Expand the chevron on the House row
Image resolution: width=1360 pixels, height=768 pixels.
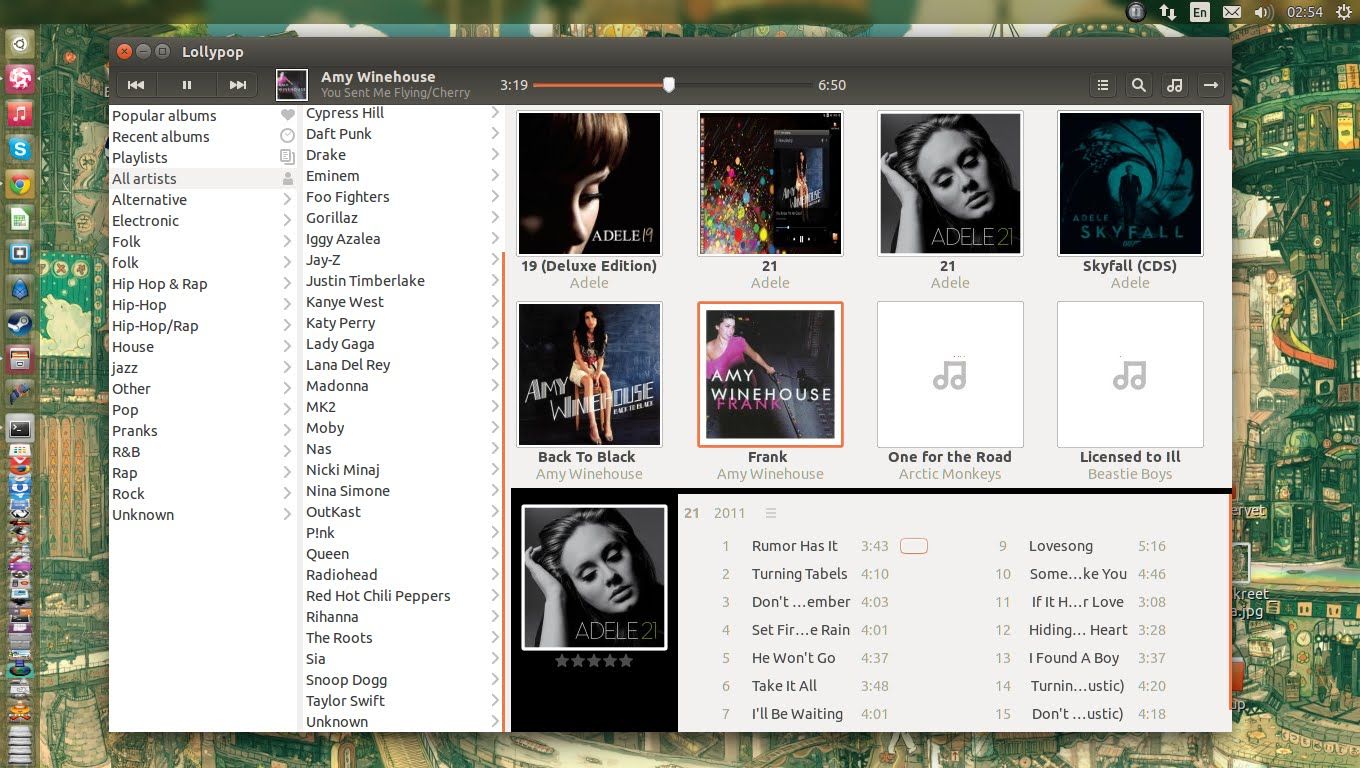pyautogui.click(x=288, y=347)
